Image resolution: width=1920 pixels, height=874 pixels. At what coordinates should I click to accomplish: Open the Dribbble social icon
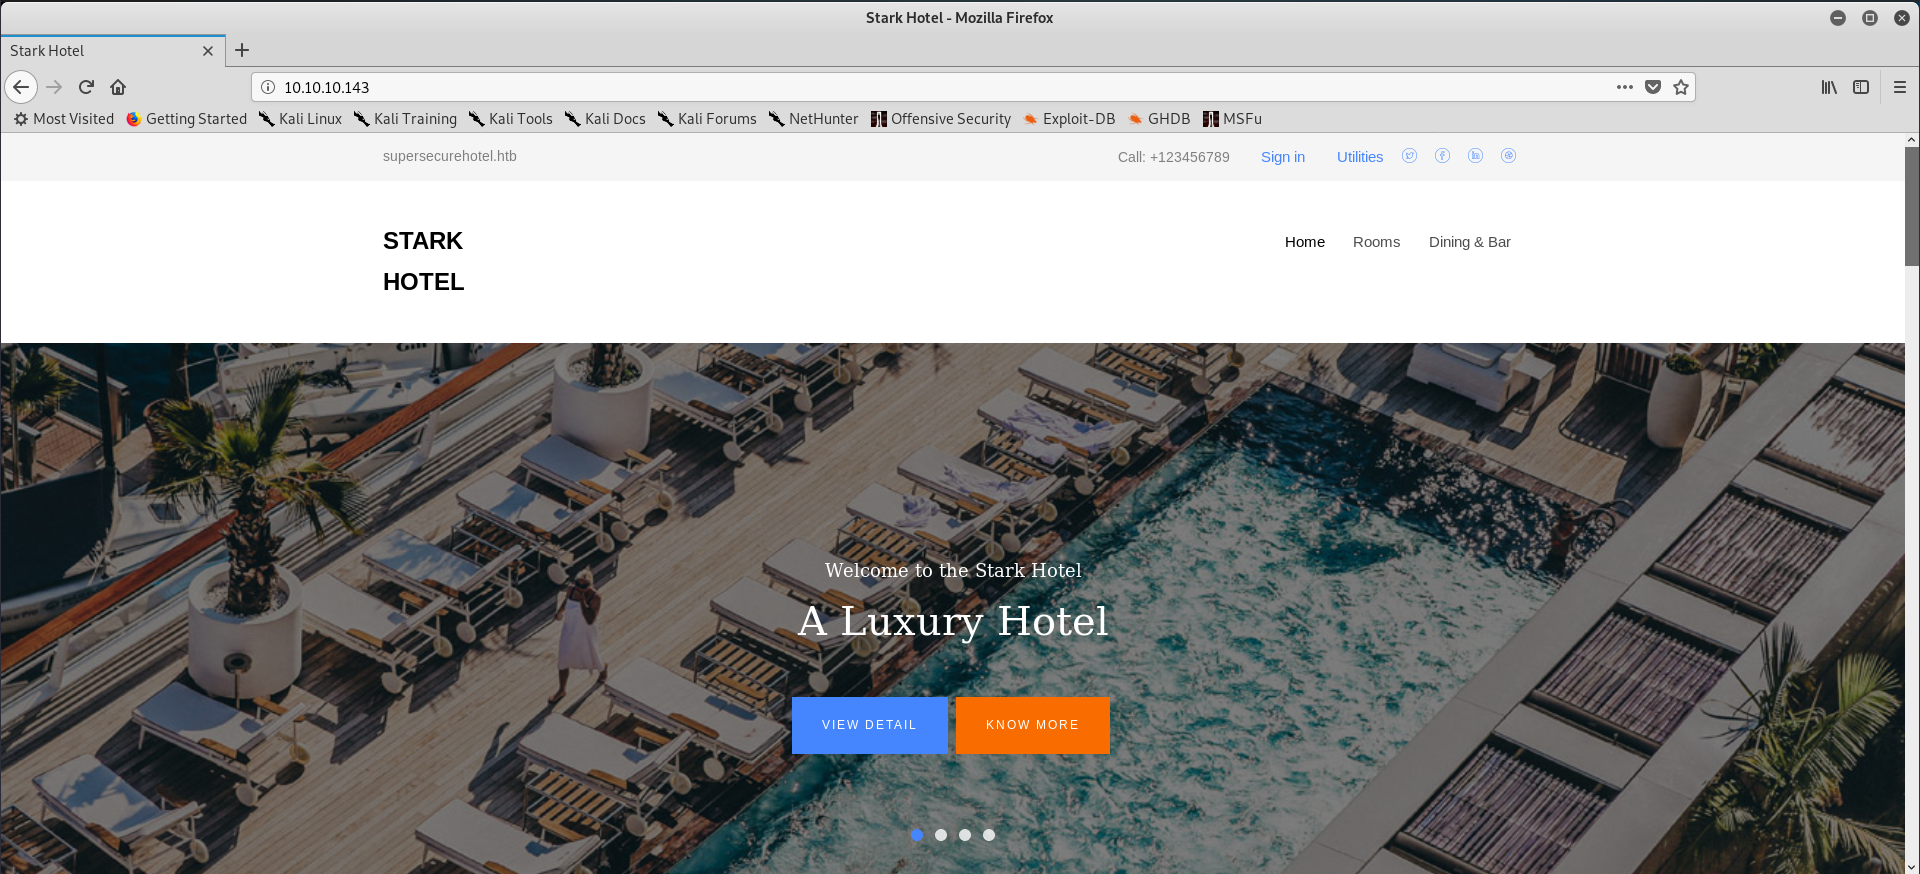1509,156
